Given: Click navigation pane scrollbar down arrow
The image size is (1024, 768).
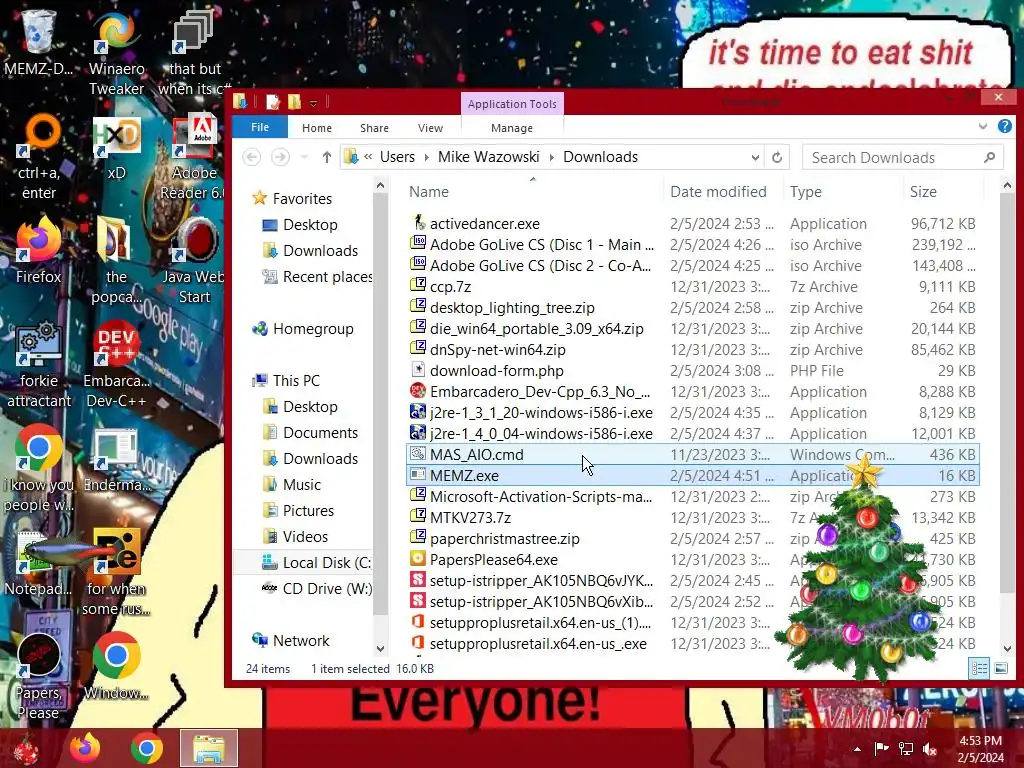Looking at the screenshot, I should point(380,648).
